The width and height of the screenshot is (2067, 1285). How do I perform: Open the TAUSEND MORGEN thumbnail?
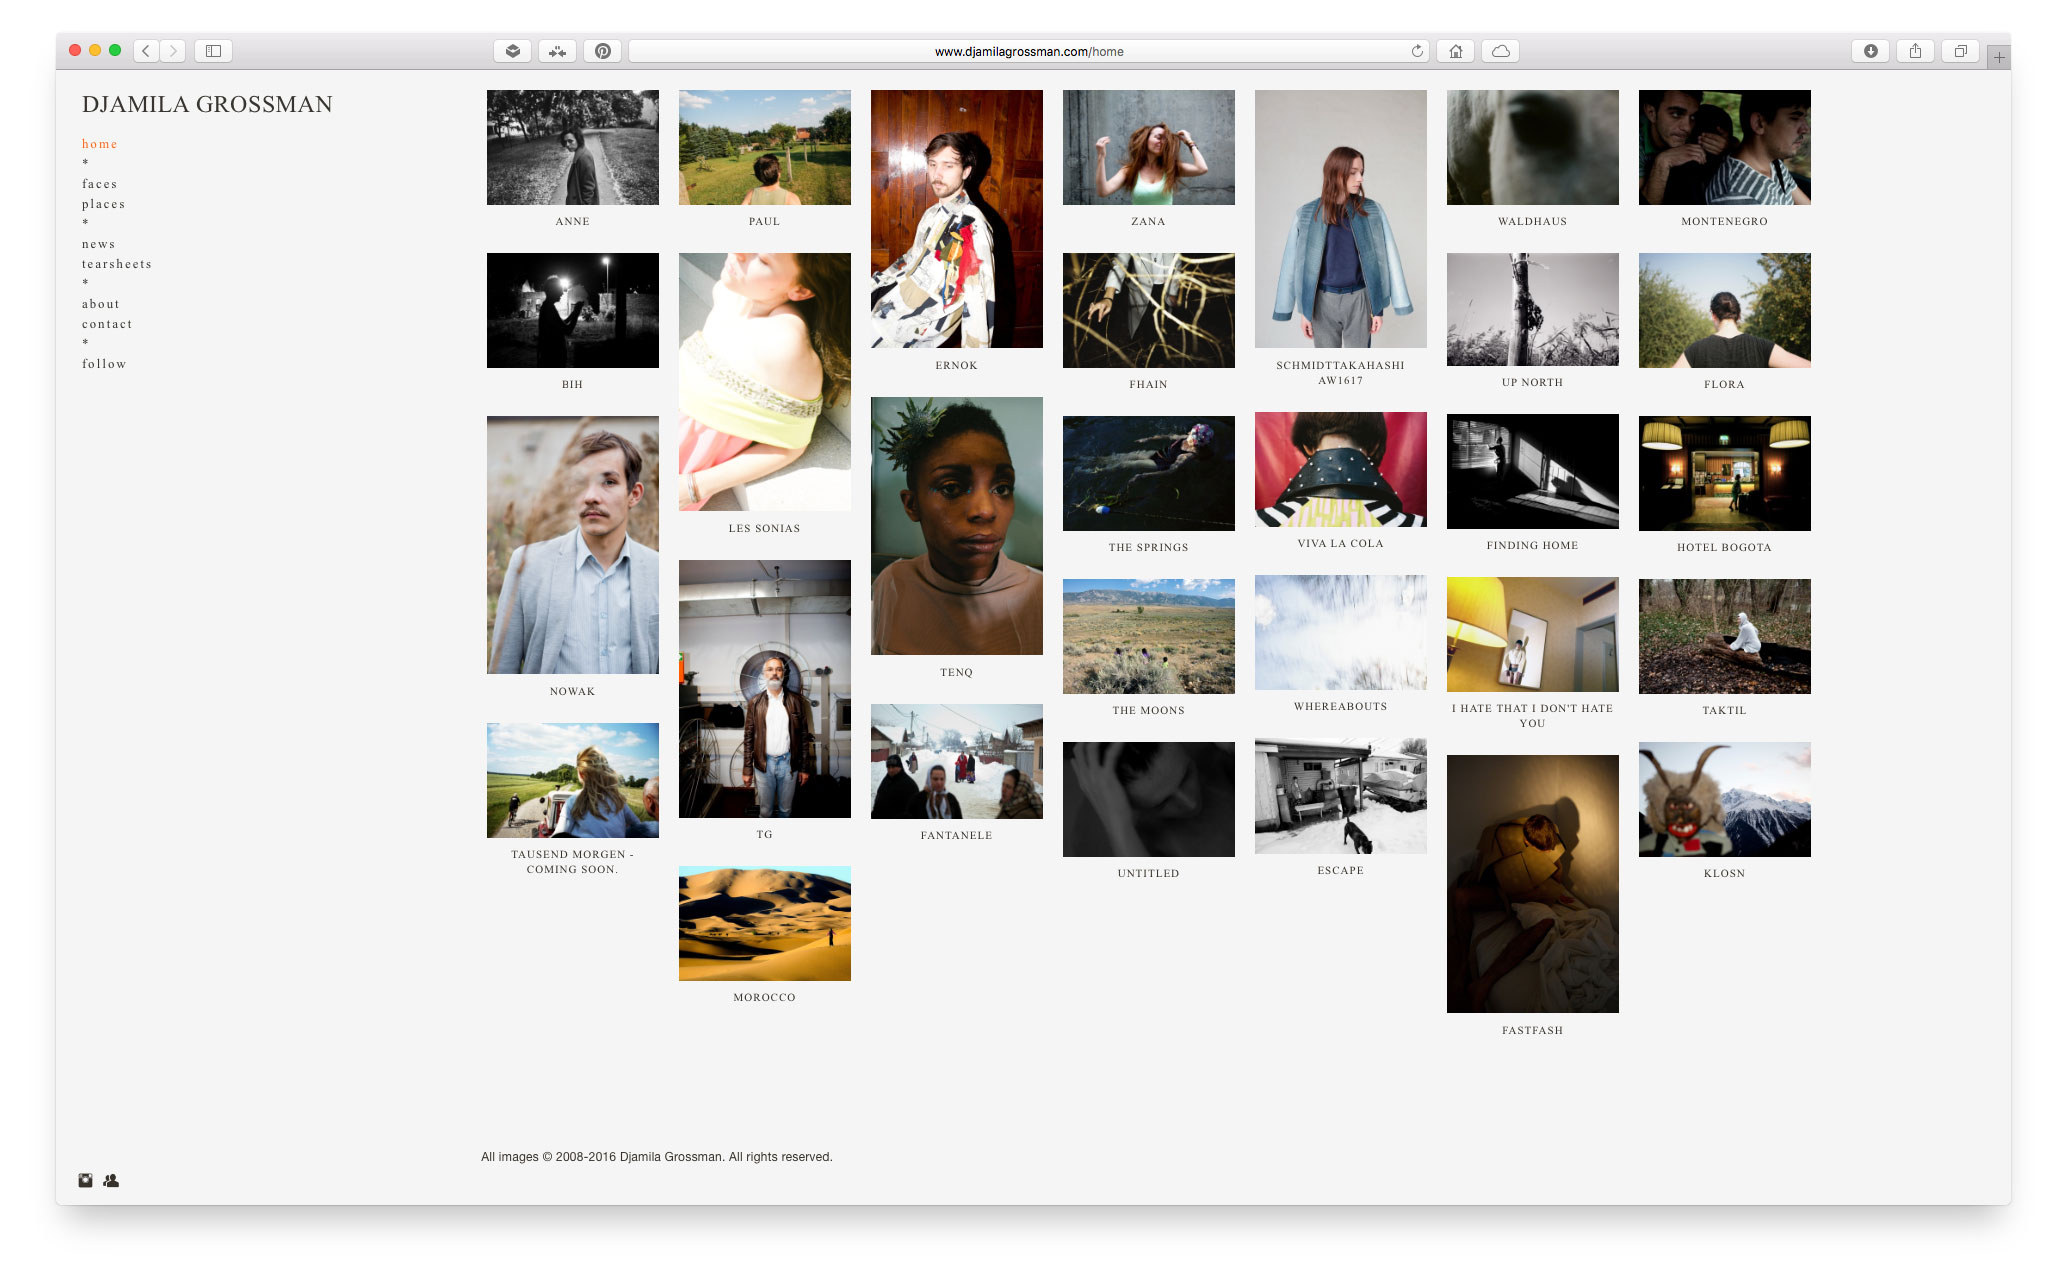pyautogui.click(x=573, y=780)
